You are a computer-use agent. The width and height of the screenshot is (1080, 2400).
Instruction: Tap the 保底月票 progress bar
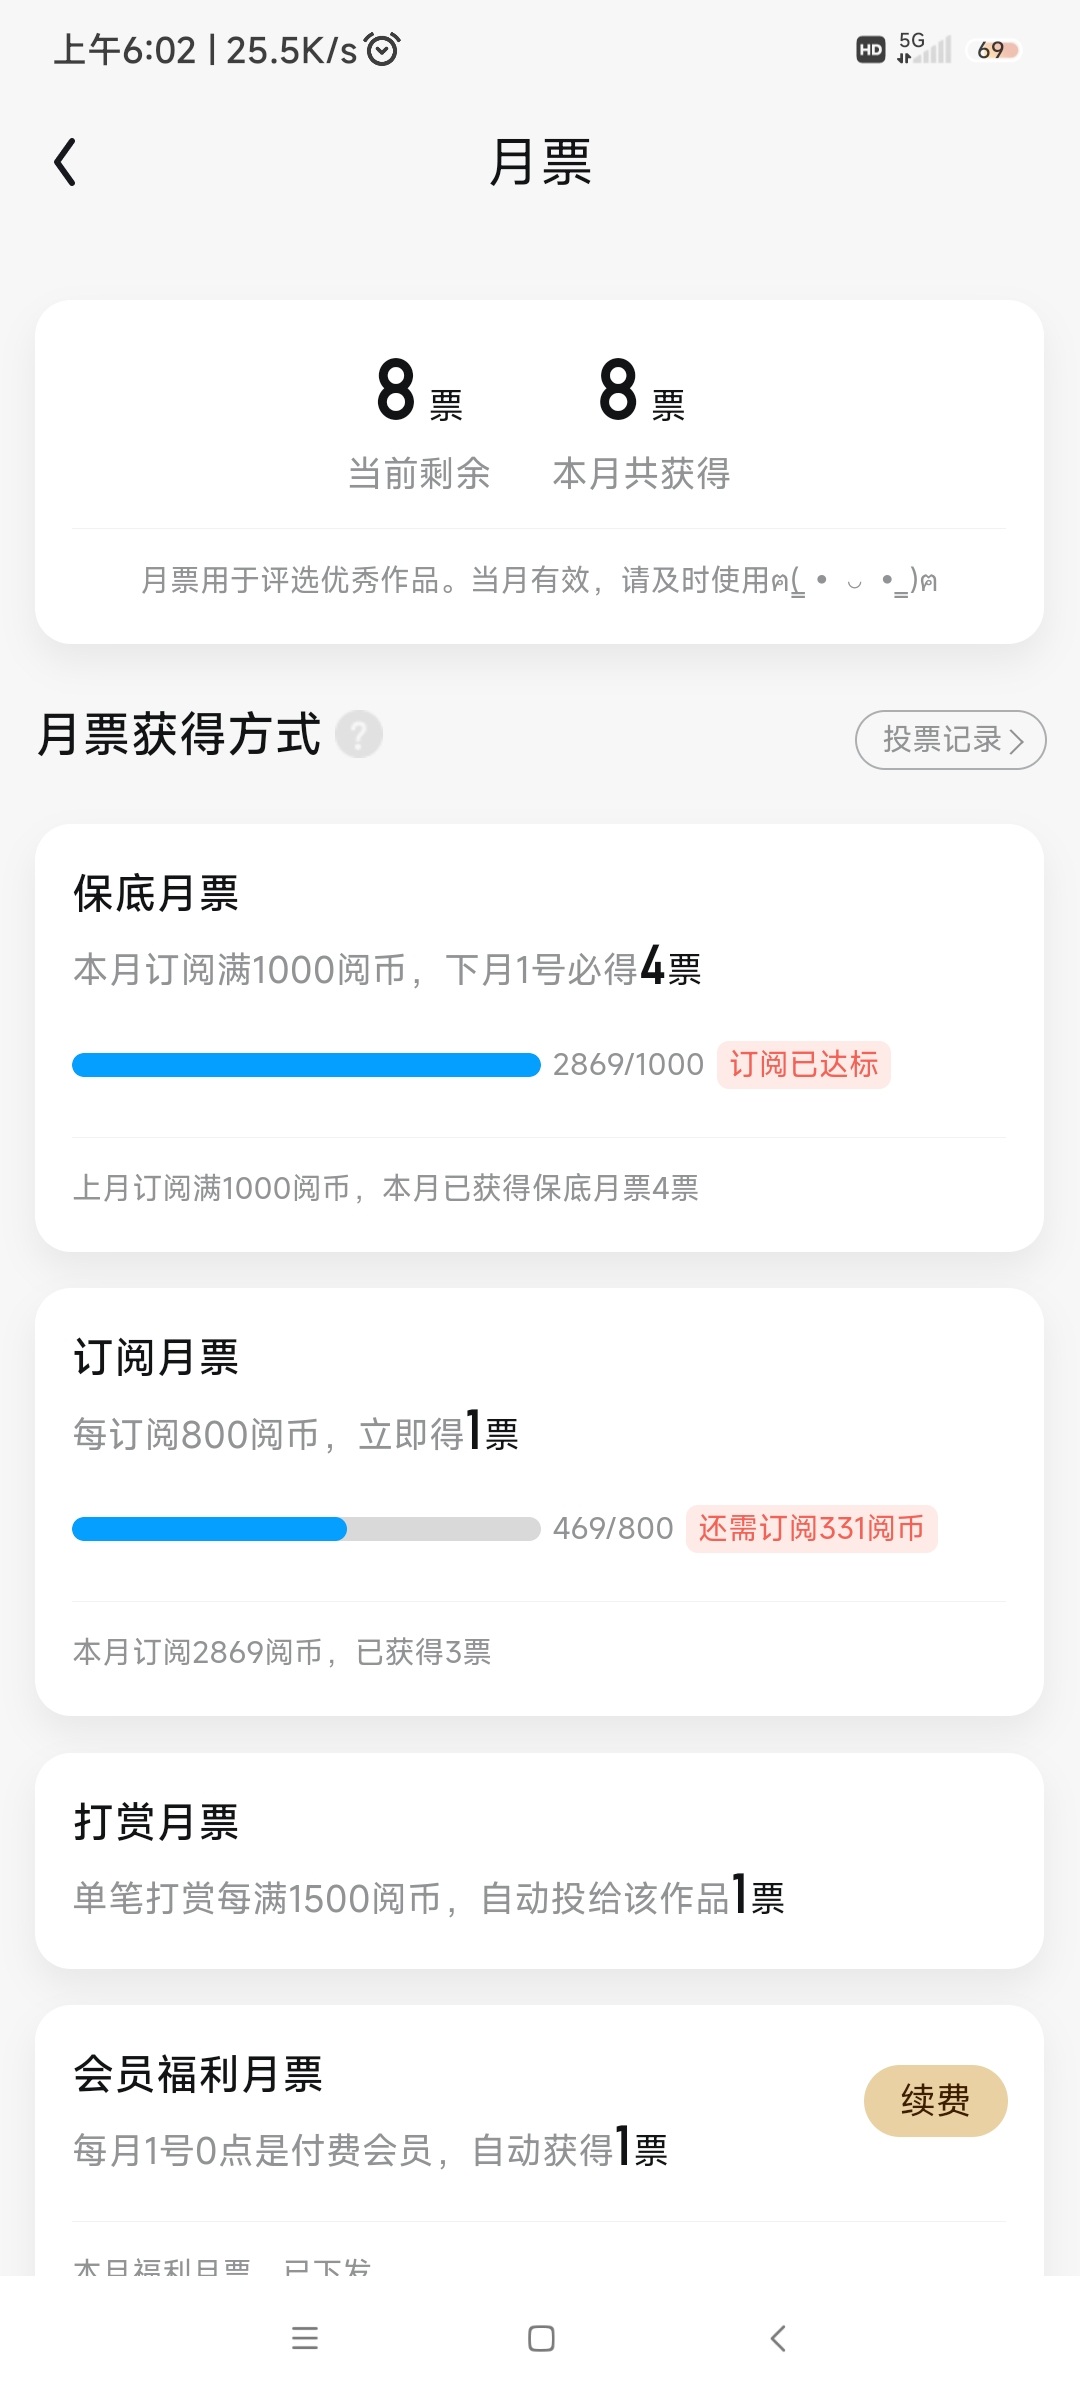(x=306, y=1065)
